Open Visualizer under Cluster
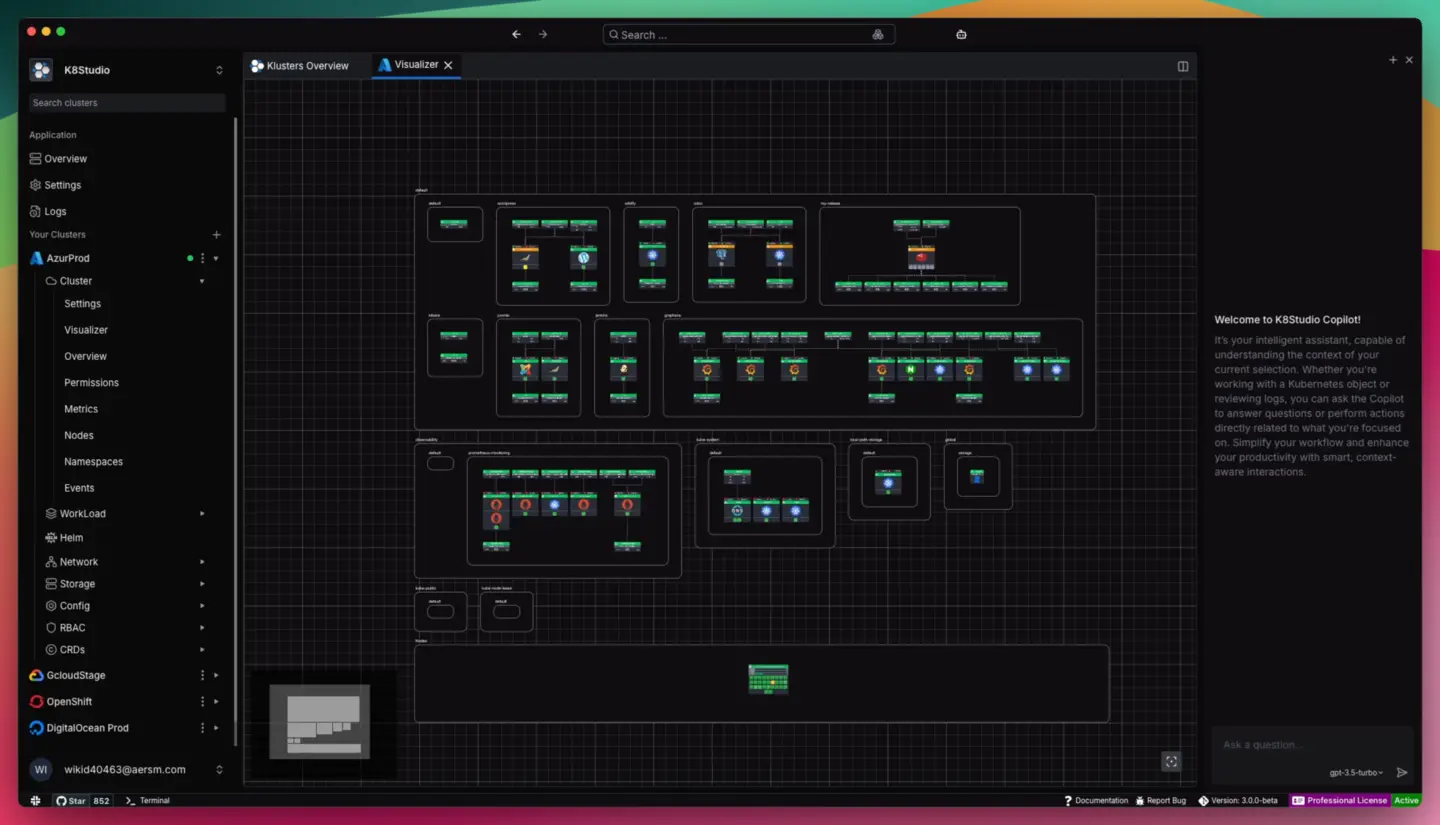This screenshot has height=825, width=1440. point(86,330)
